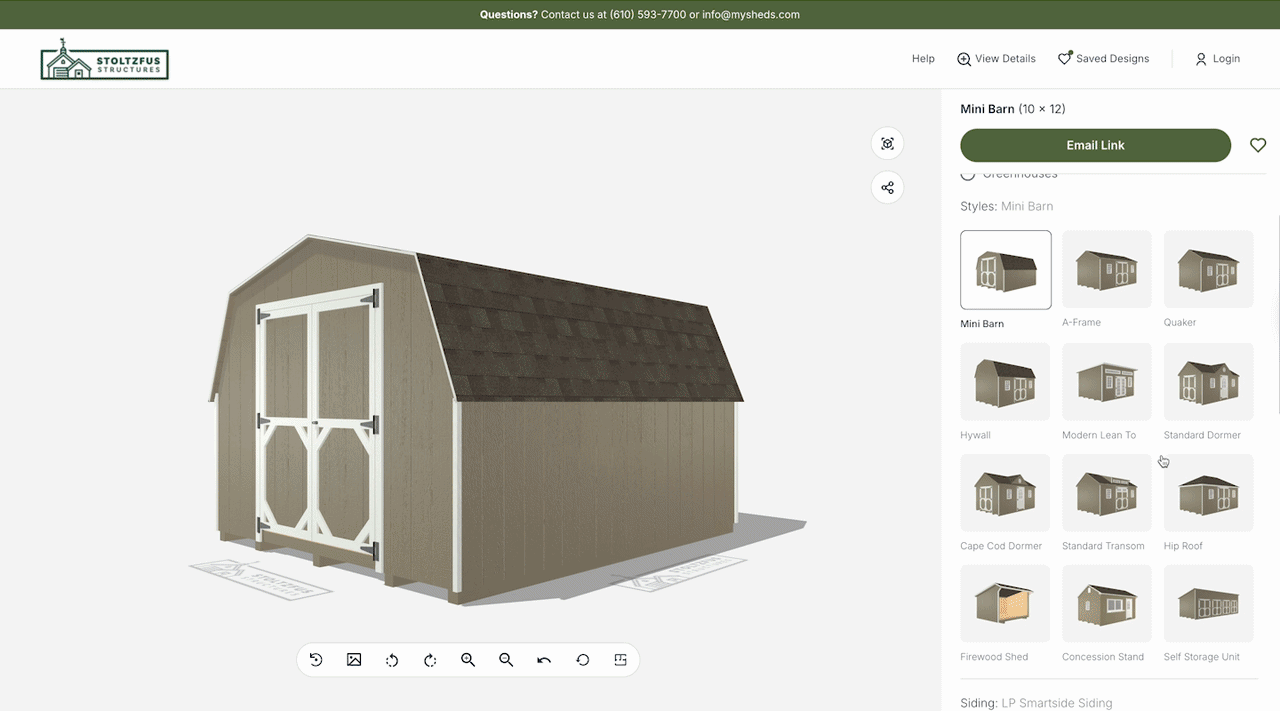Select the partially hidden Greenhouses radio button
The width and height of the screenshot is (1280, 711).
click(x=968, y=175)
